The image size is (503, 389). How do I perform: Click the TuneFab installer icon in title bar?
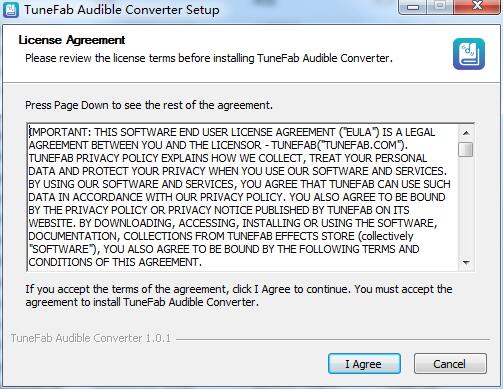(11, 9)
